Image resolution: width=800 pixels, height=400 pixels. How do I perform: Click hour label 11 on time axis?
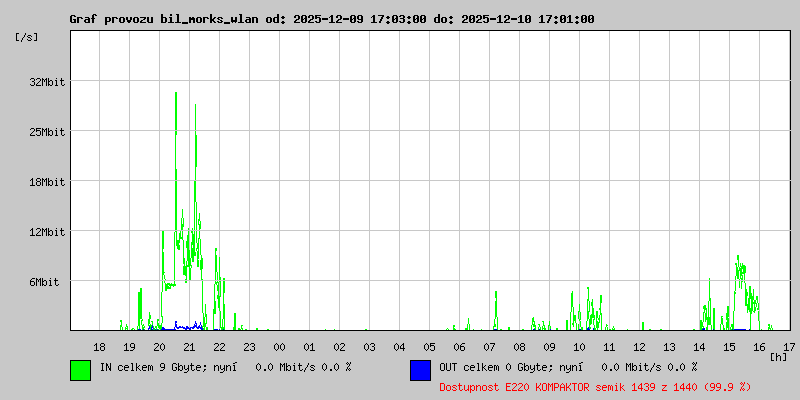coord(610,347)
